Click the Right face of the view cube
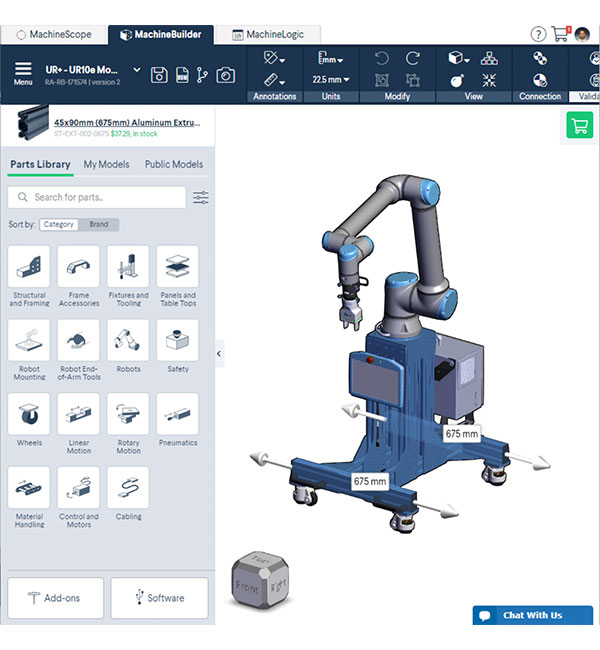The image size is (600, 650). click(x=277, y=587)
